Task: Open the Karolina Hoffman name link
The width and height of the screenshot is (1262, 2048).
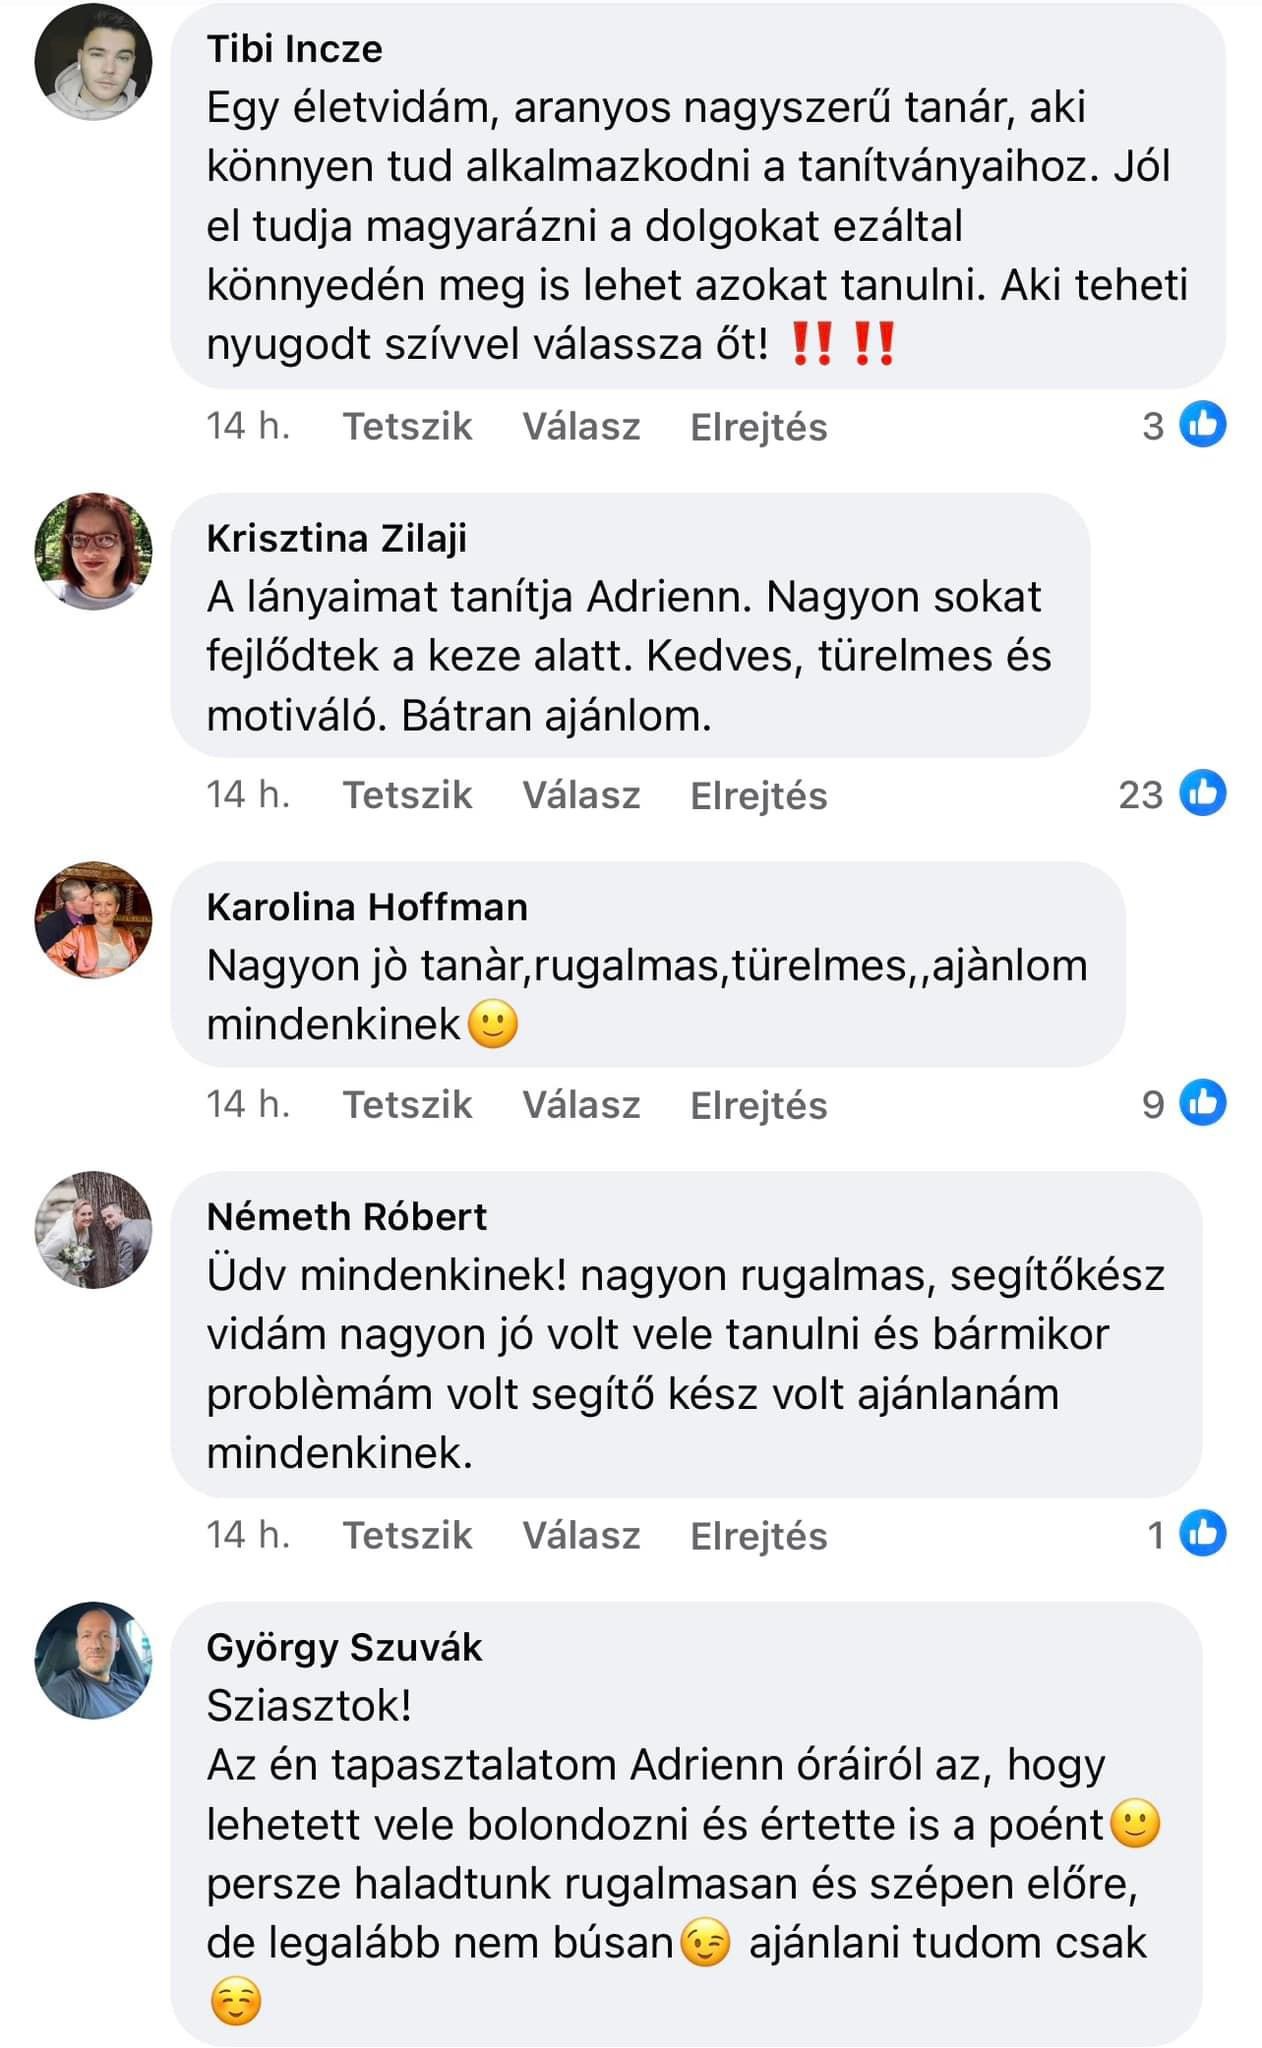Action: (366, 907)
